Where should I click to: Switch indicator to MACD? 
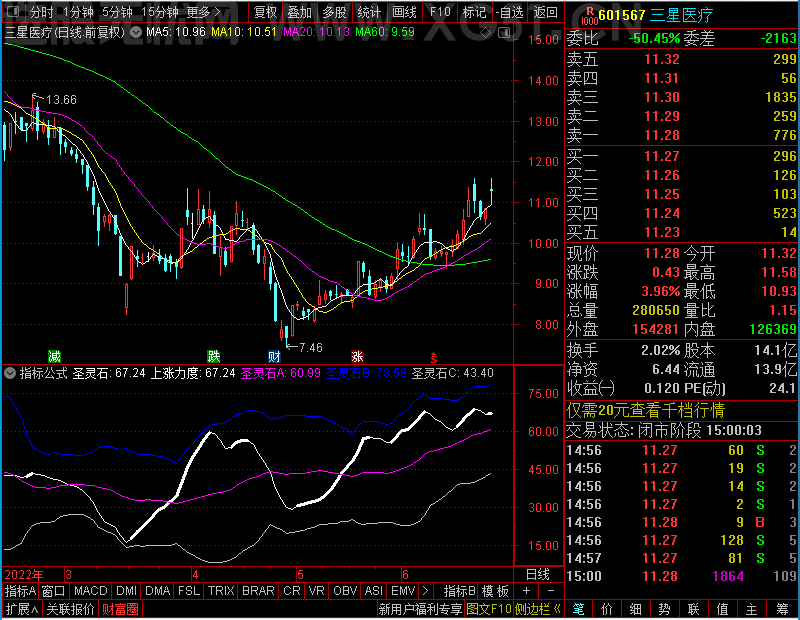90,591
